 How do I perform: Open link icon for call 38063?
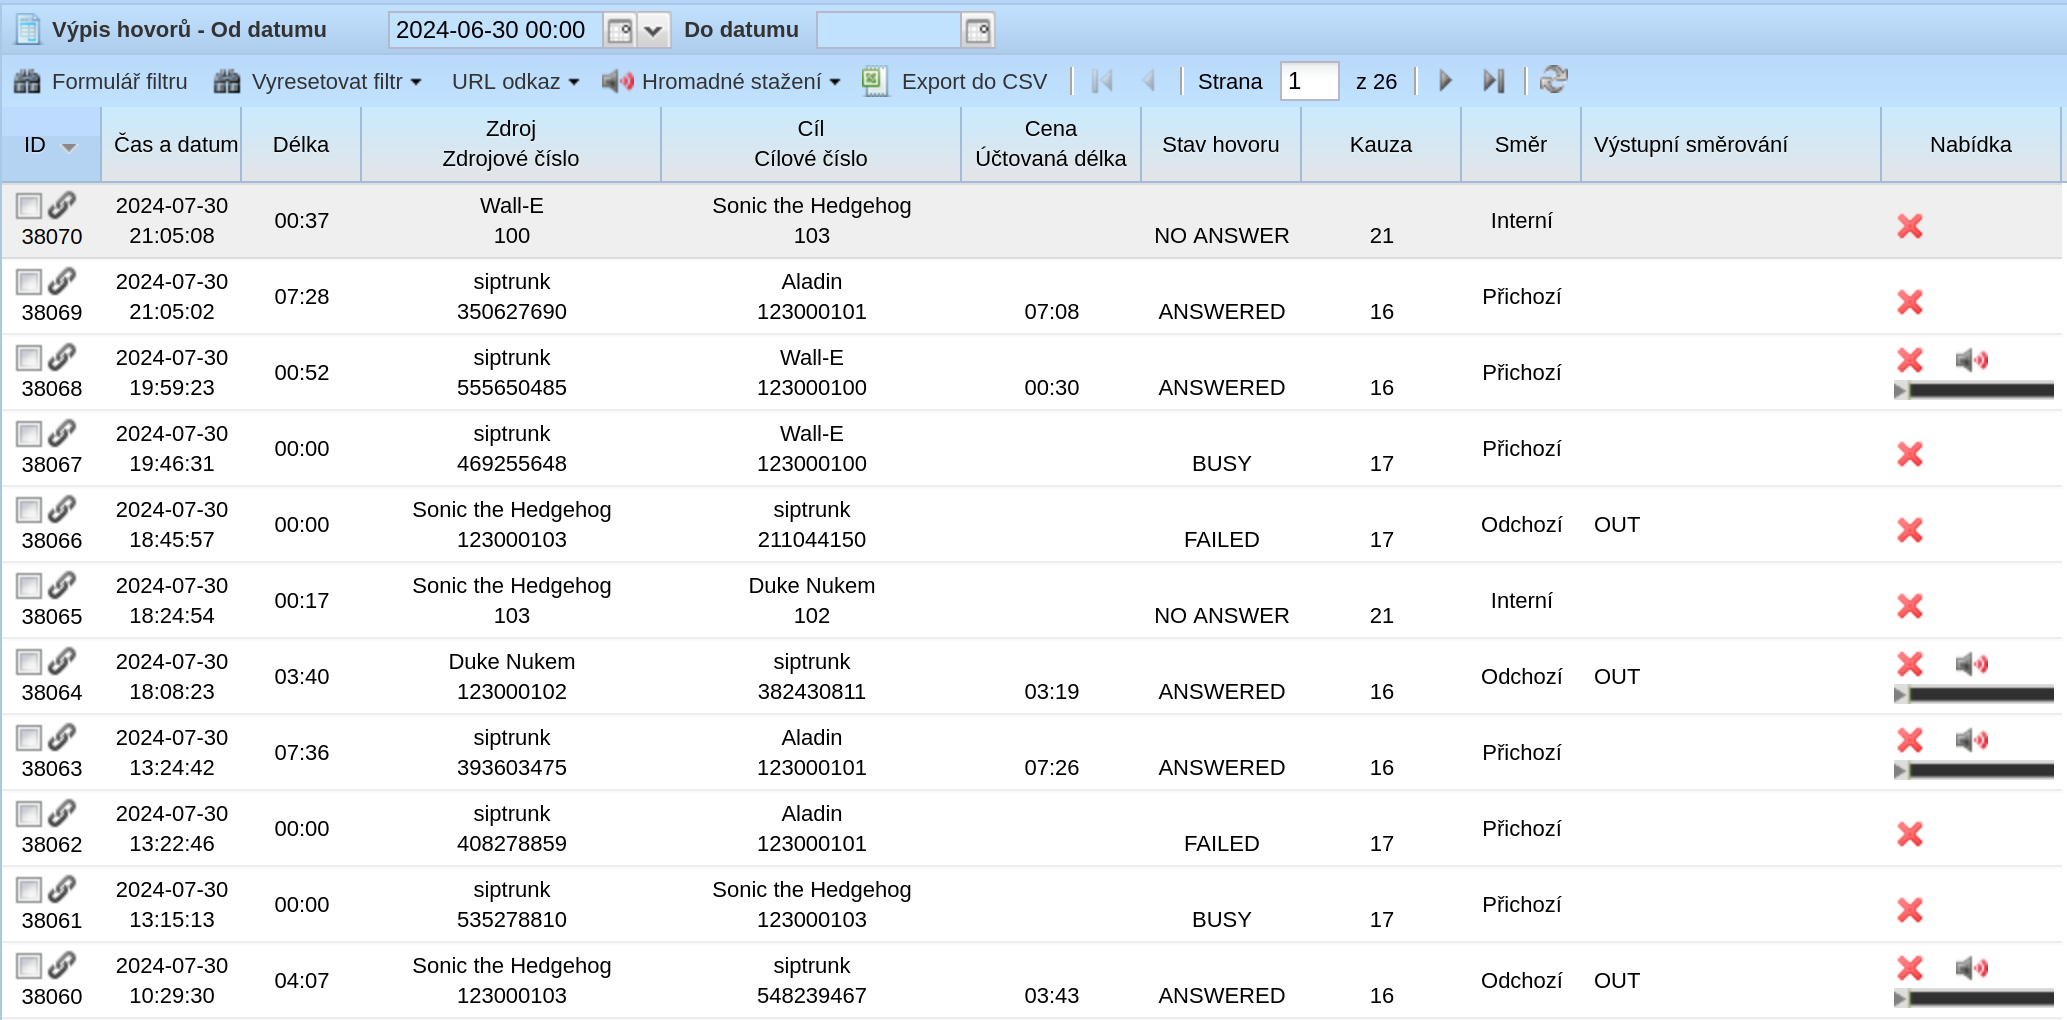click(x=62, y=737)
